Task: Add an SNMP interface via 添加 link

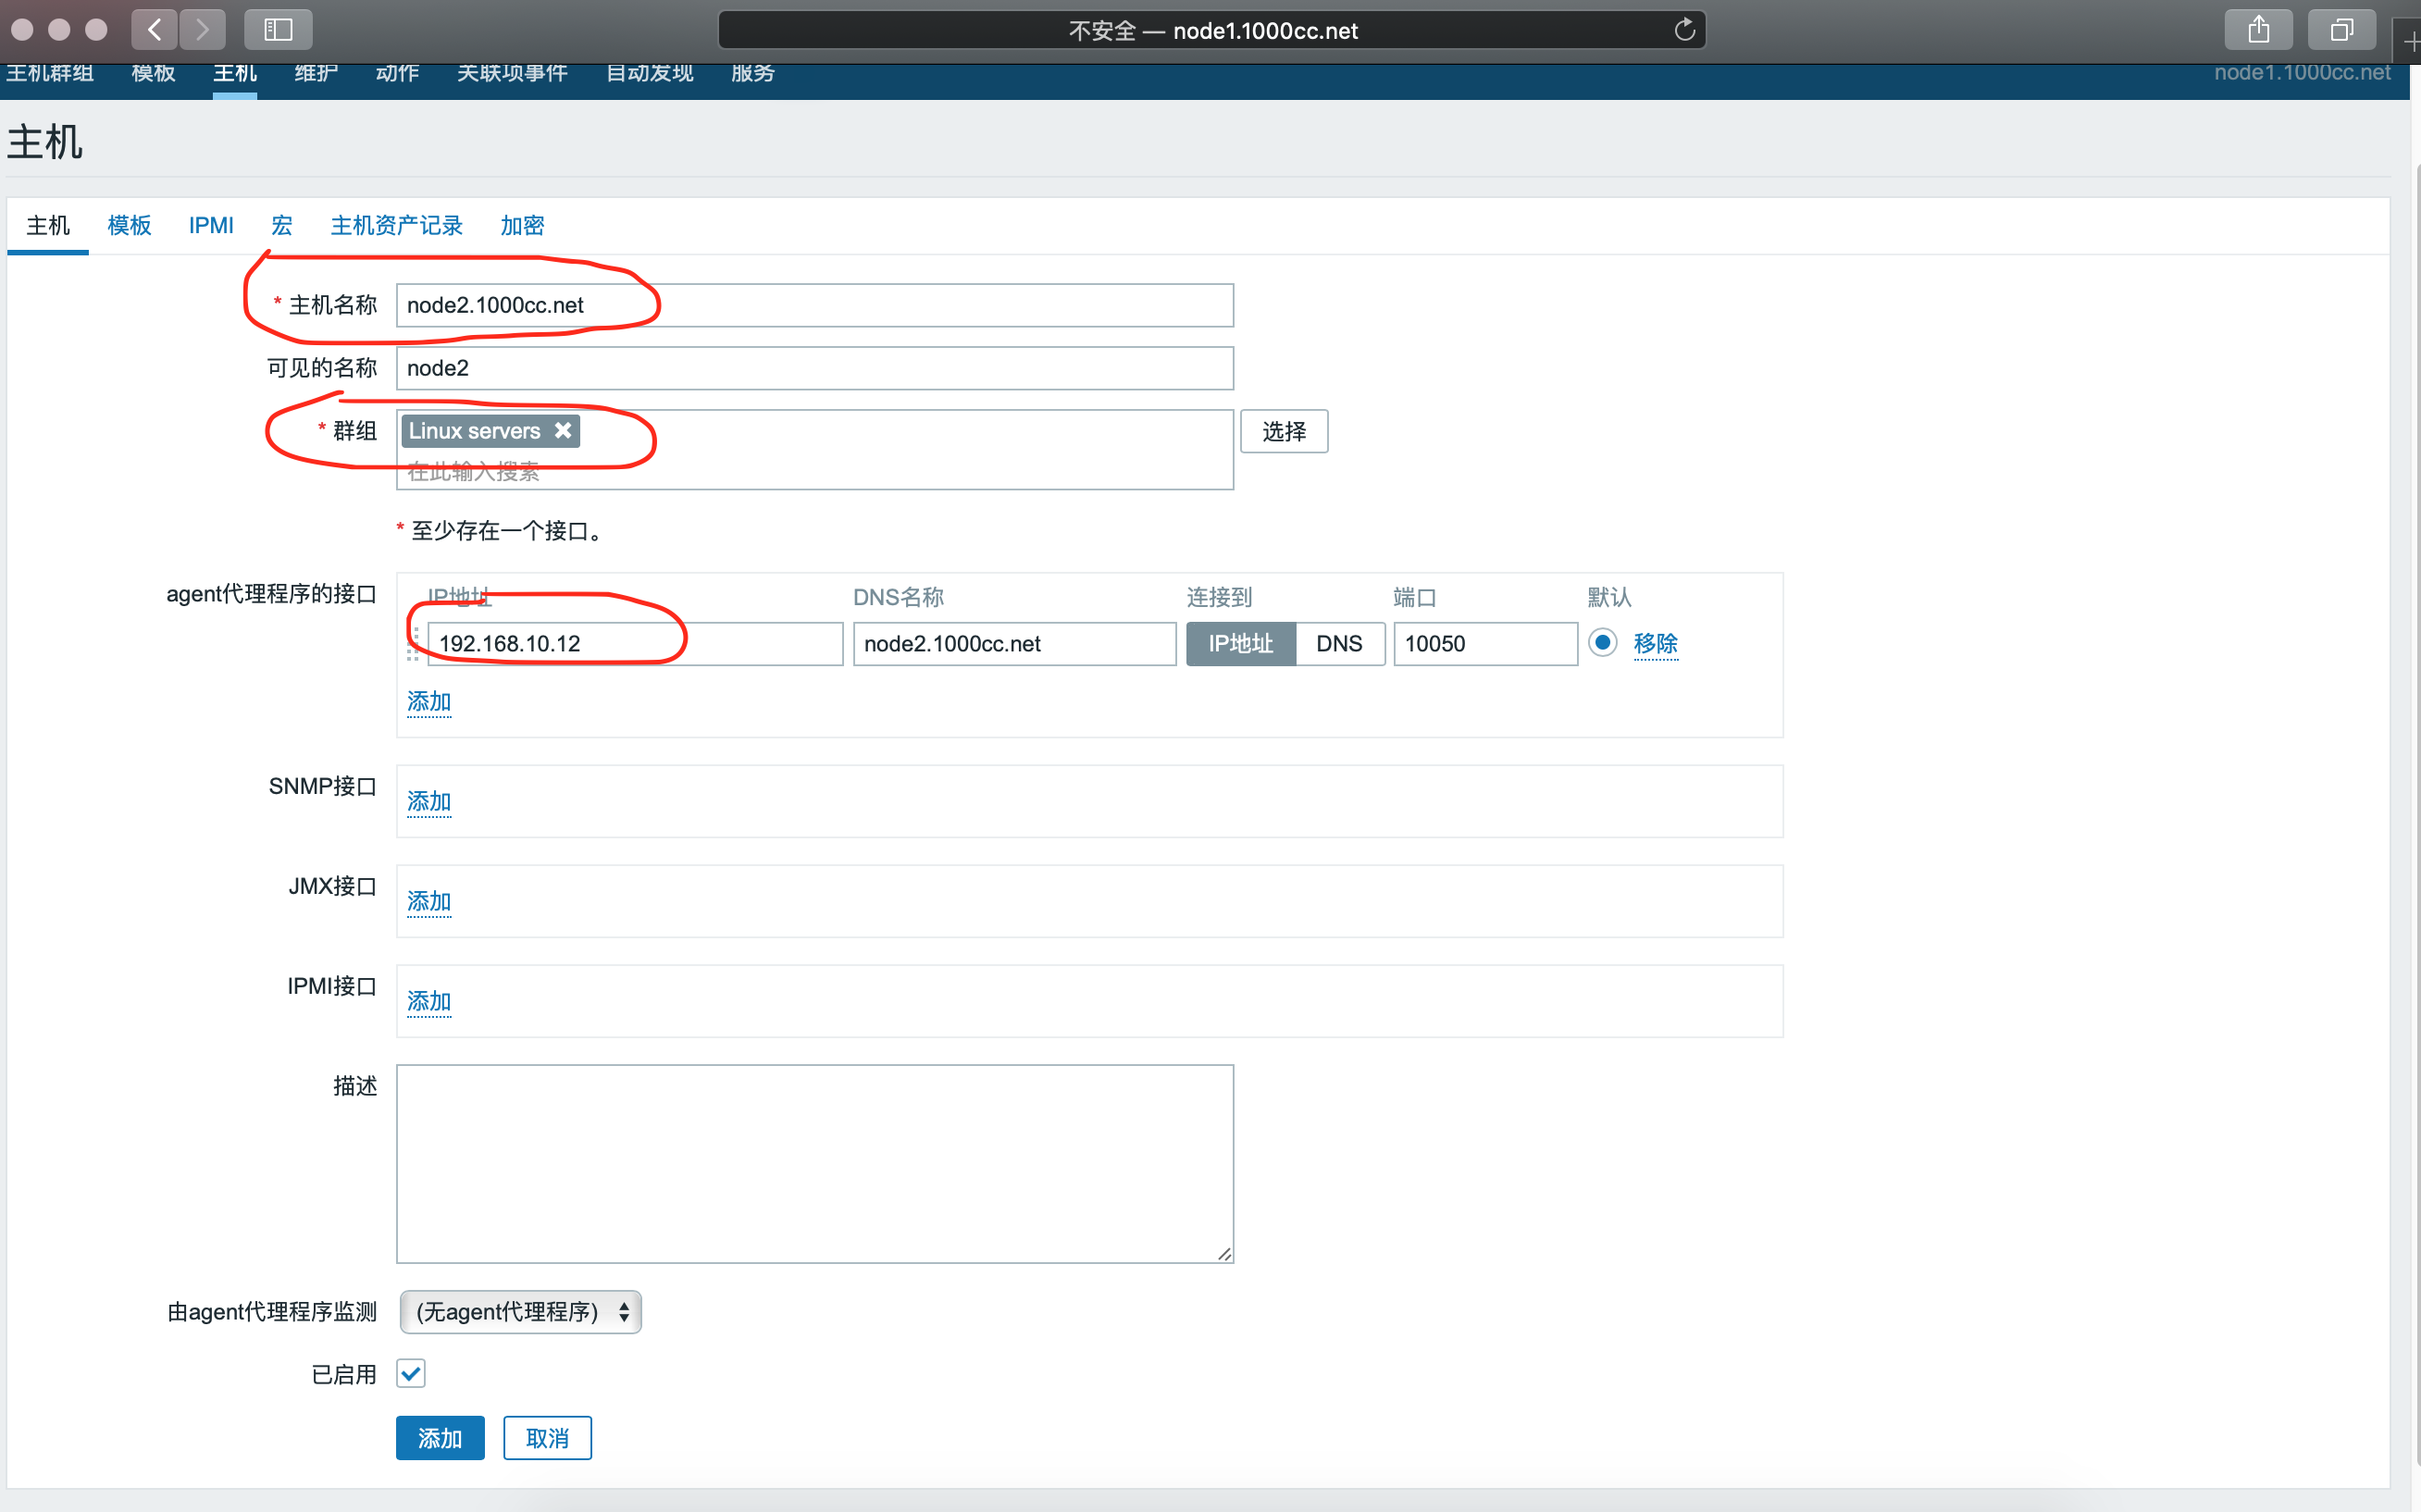Action: pos(429,801)
